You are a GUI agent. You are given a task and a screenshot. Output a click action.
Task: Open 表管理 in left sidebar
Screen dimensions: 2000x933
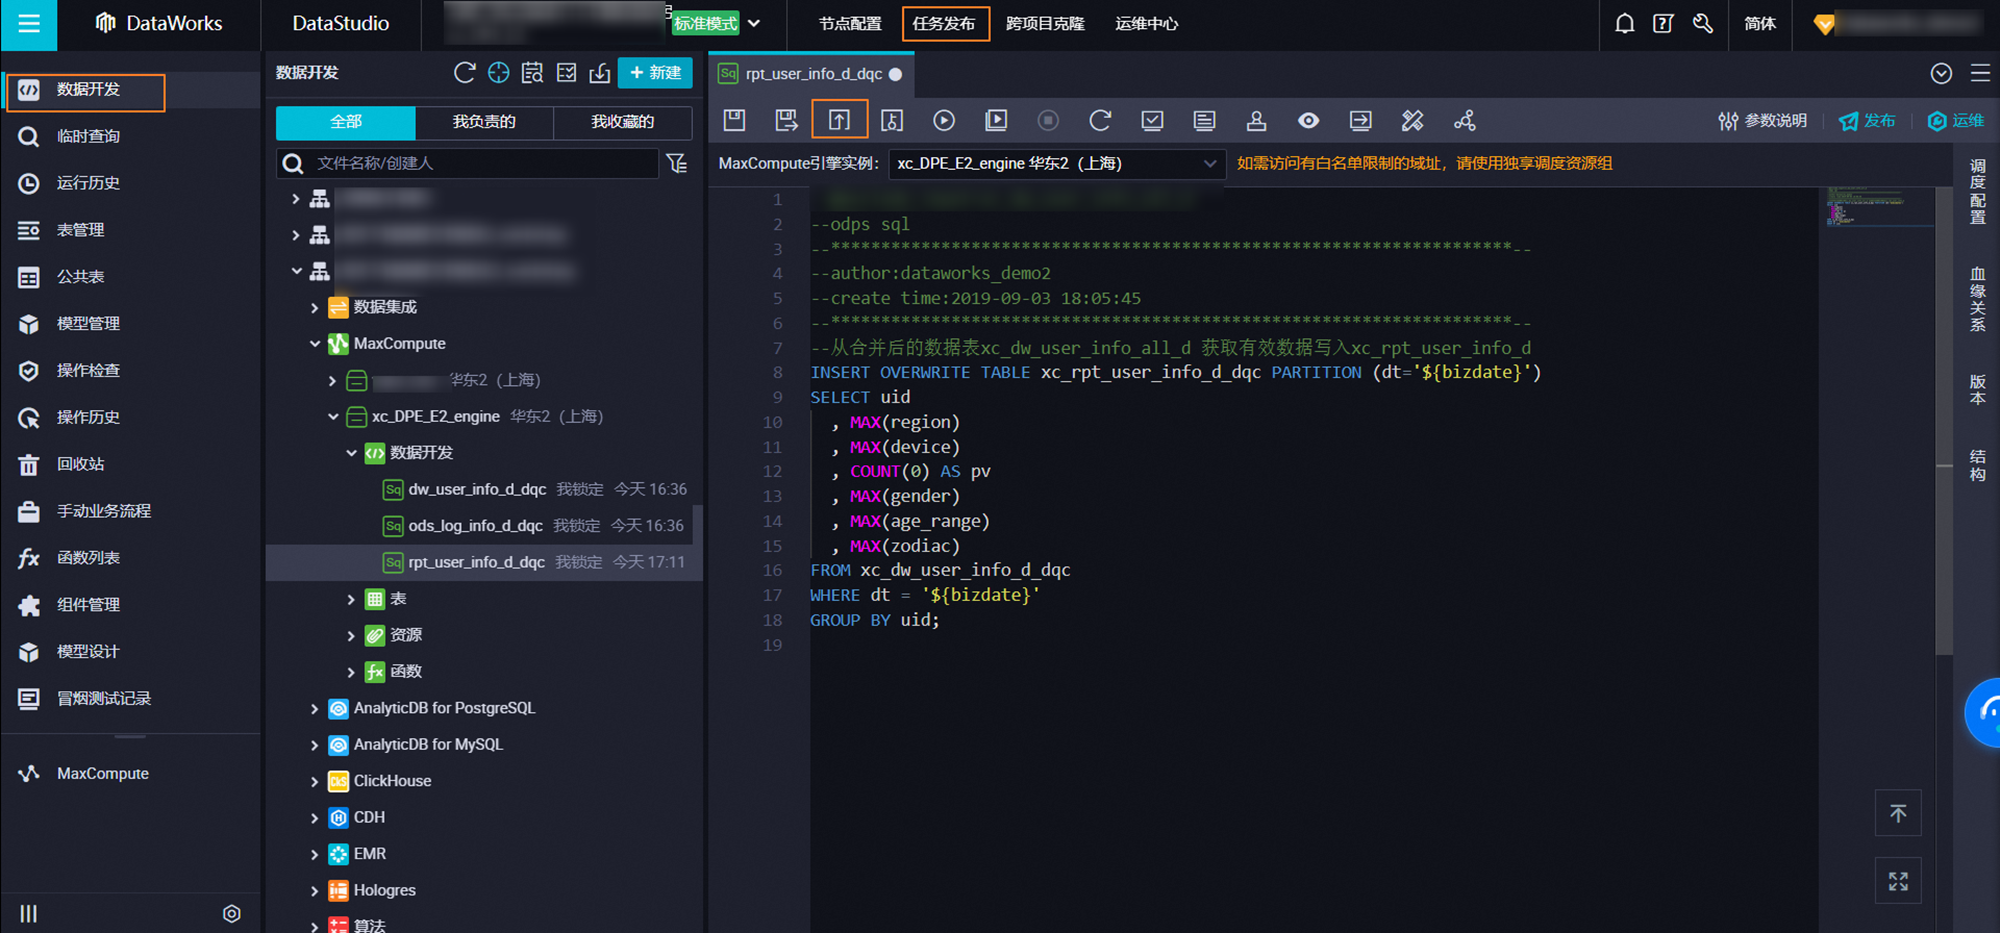(x=80, y=230)
